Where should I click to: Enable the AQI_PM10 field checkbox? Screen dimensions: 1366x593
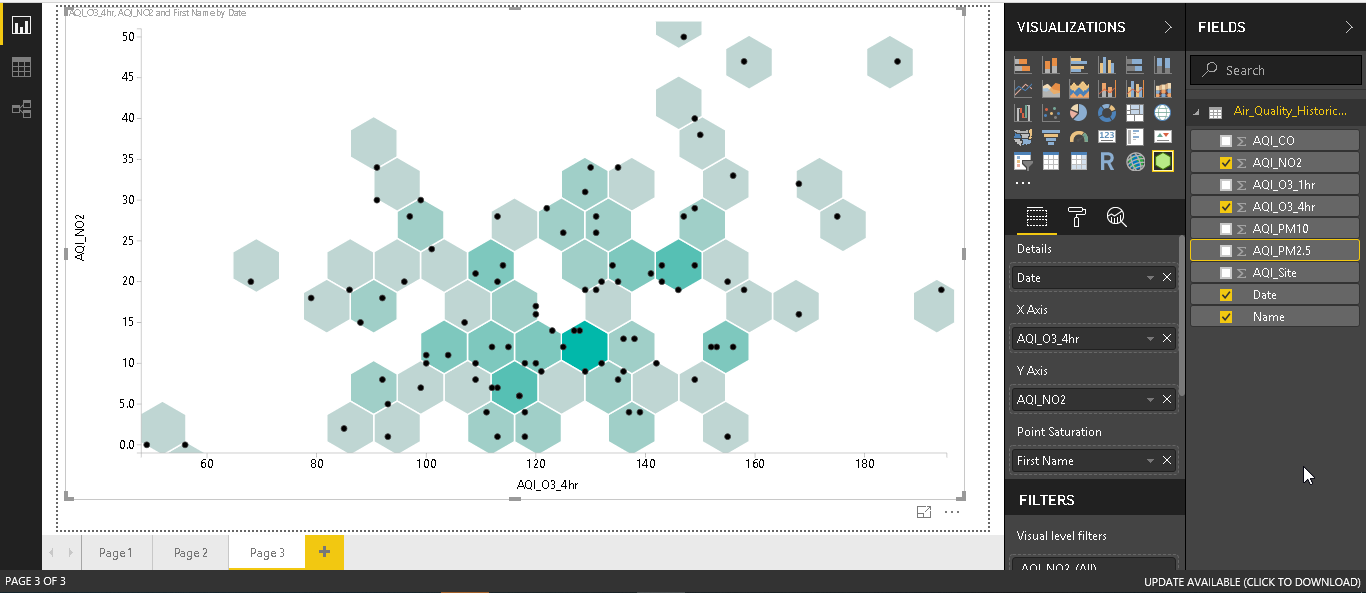pyautogui.click(x=1226, y=229)
